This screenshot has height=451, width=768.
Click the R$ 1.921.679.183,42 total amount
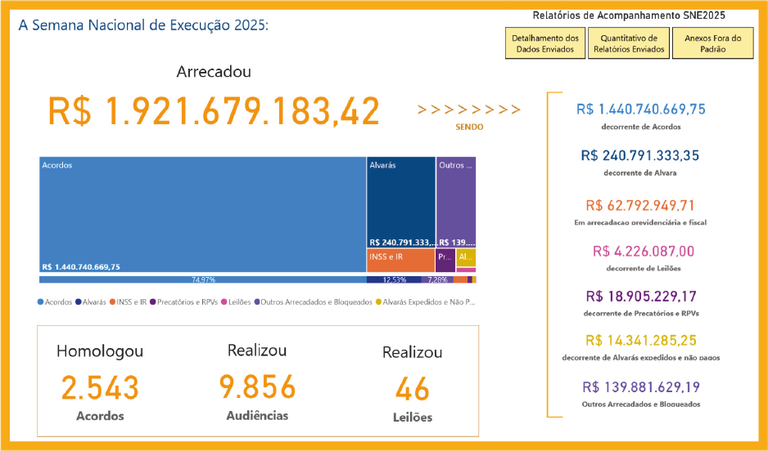pyautogui.click(x=213, y=111)
